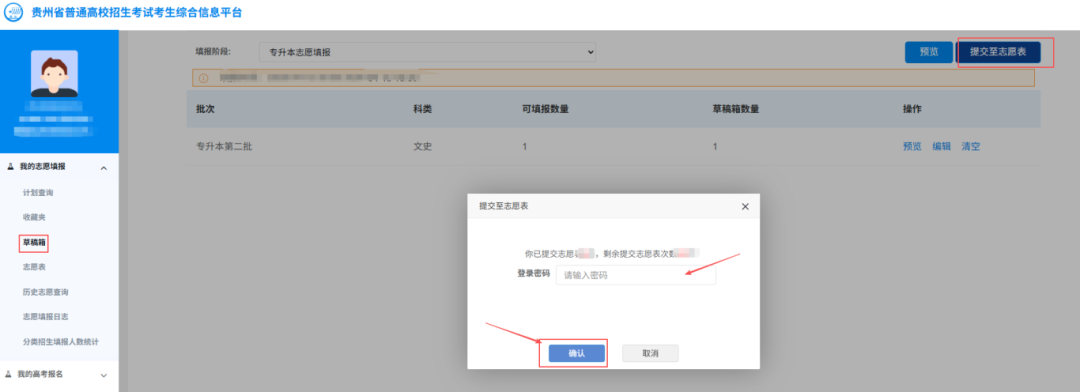Image resolution: width=1080 pixels, height=392 pixels.
Task: Close the 提交至志愿表 dialog with X
Action: [745, 206]
